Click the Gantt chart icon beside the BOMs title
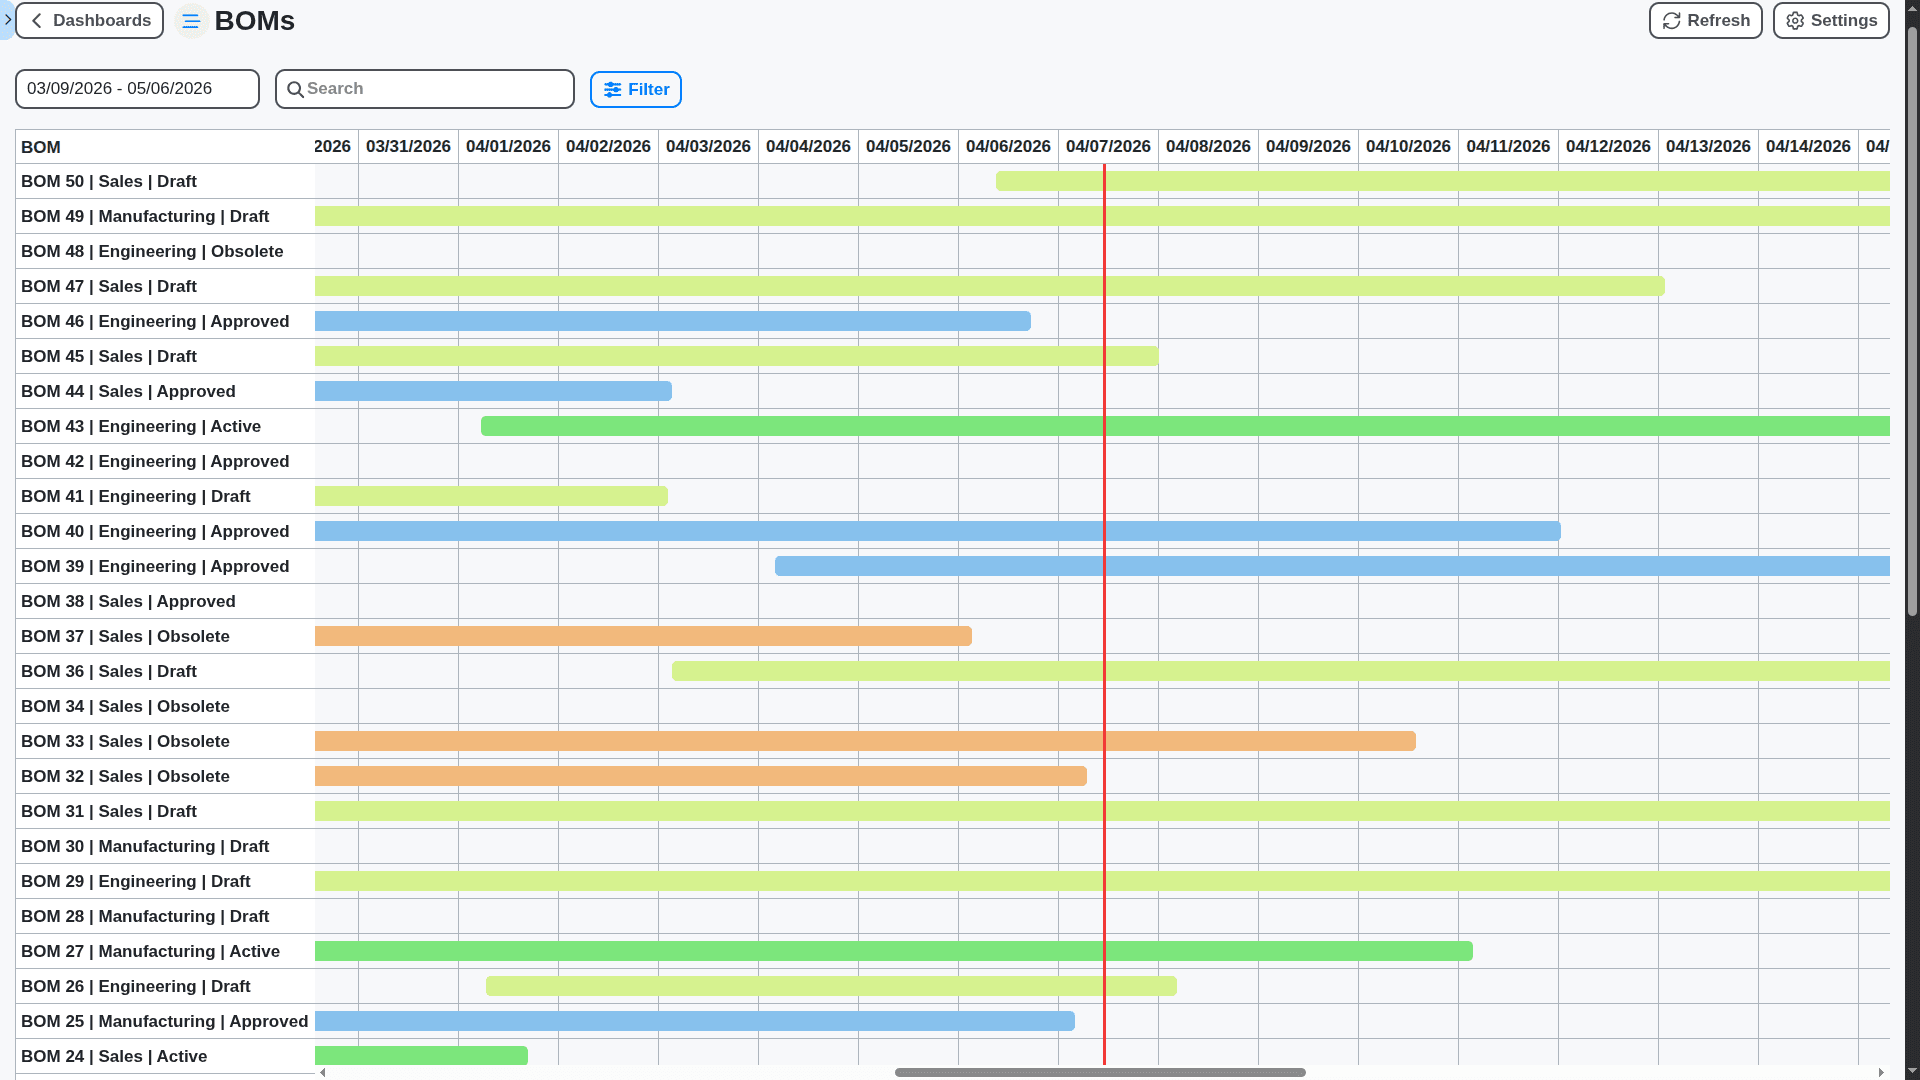Screen dimensions: 1920x1080 (x=190, y=20)
